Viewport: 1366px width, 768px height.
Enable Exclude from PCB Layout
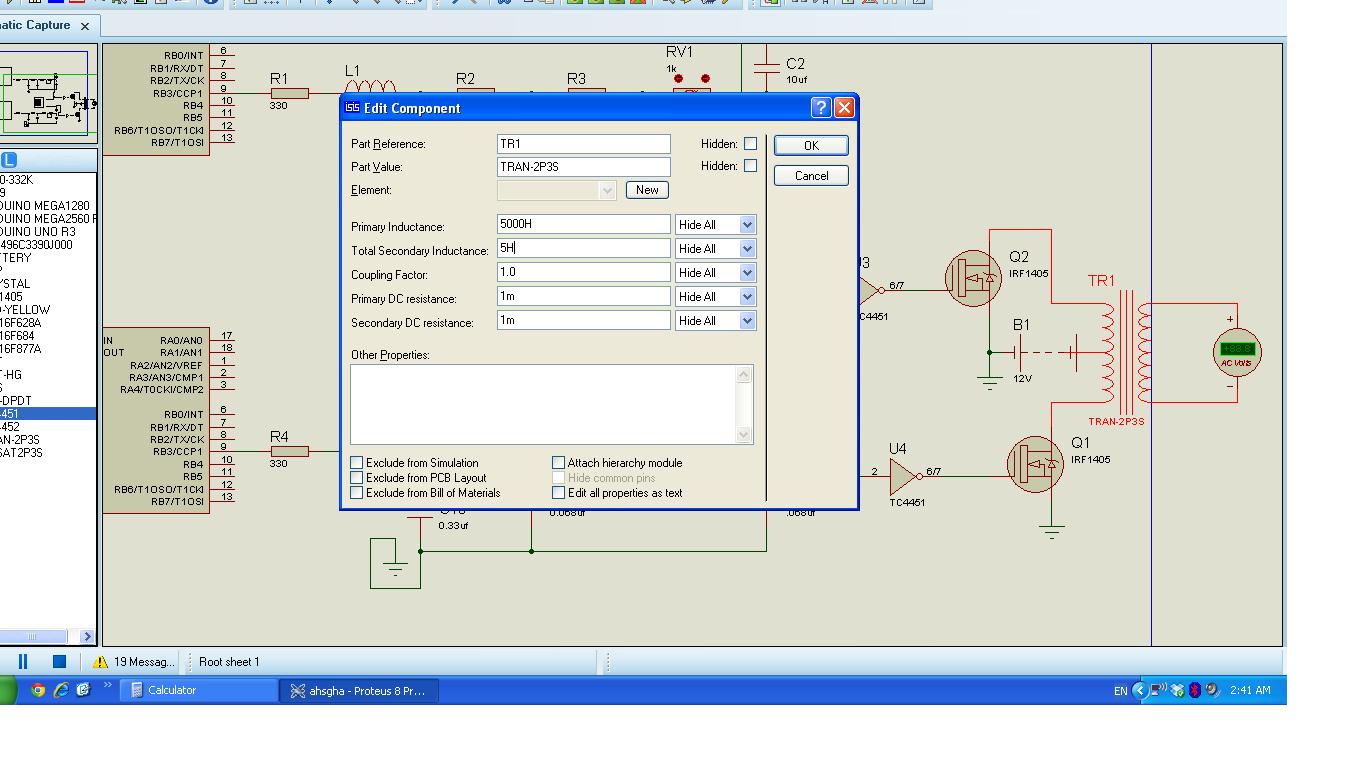[356, 478]
